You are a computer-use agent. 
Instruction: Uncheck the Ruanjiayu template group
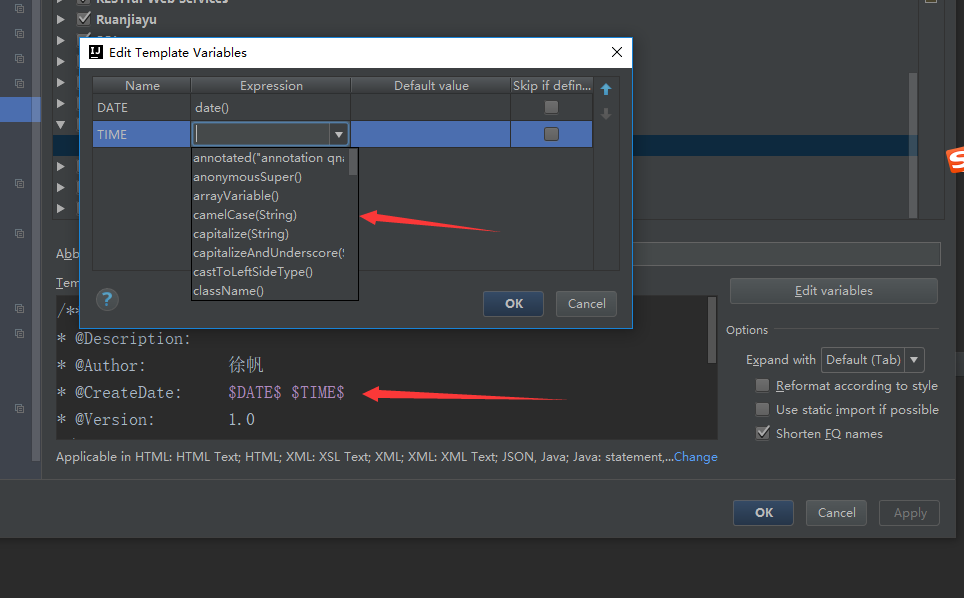pyautogui.click(x=84, y=19)
